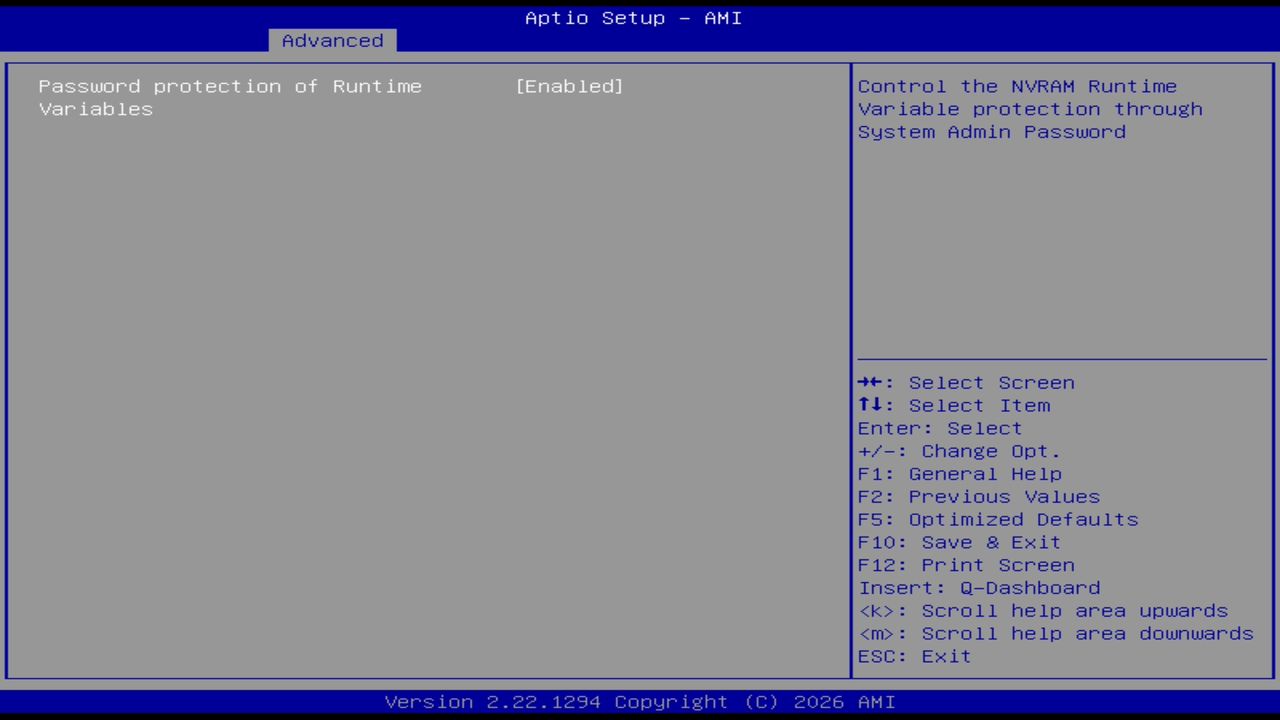
Task: Click the NVRAM Runtime Variable help text
Action: pyautogui.click(x=1030, y=109)
